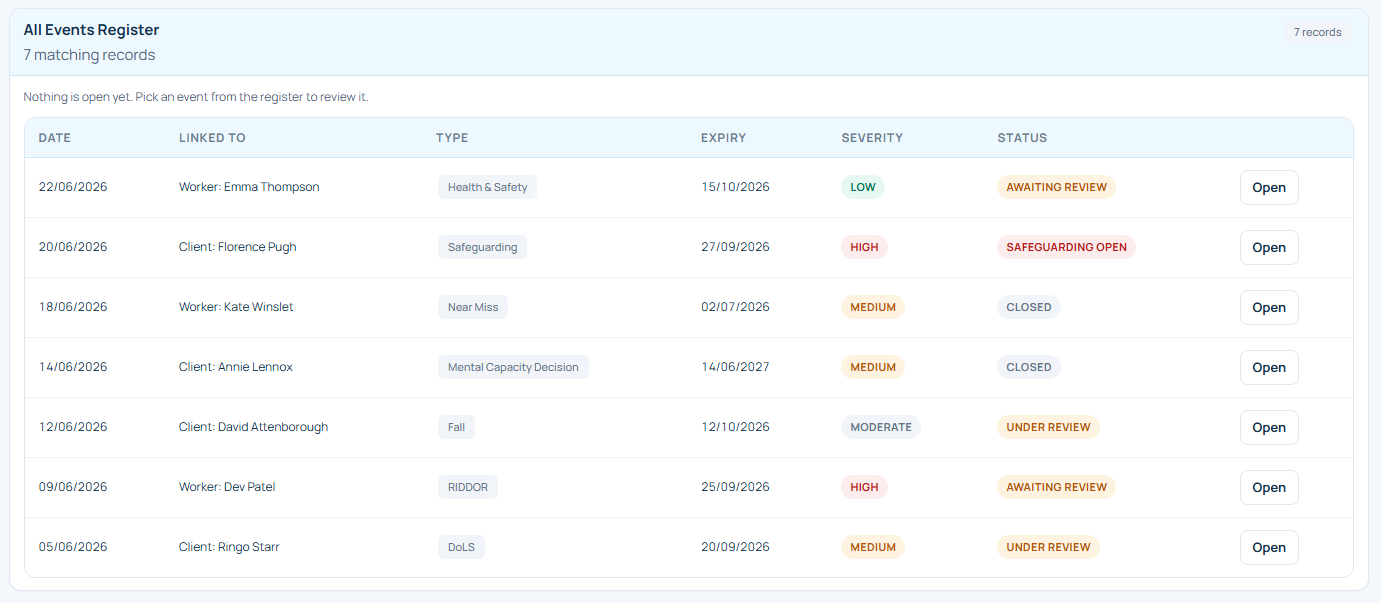Click the 'Health & Safety' type tag
This screenshot has width=1382, height=603.
pyautogui.click(x=487, y=187)
